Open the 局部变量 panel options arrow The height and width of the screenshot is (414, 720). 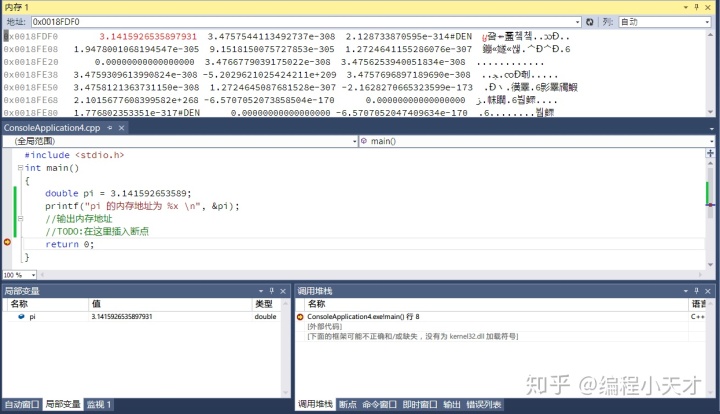pyautogui.click(x=261, y=291)
